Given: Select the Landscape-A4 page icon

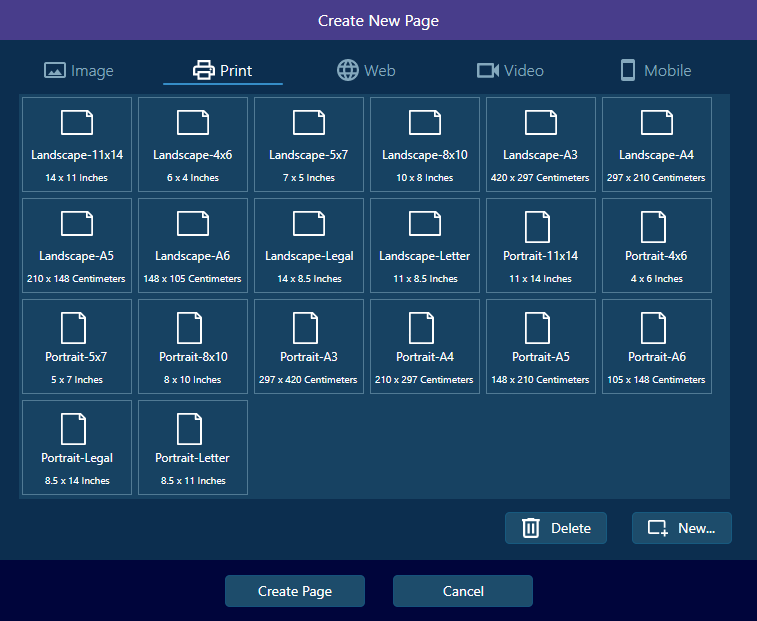Looking at the screenshot, I should click(x=657, y=123).
